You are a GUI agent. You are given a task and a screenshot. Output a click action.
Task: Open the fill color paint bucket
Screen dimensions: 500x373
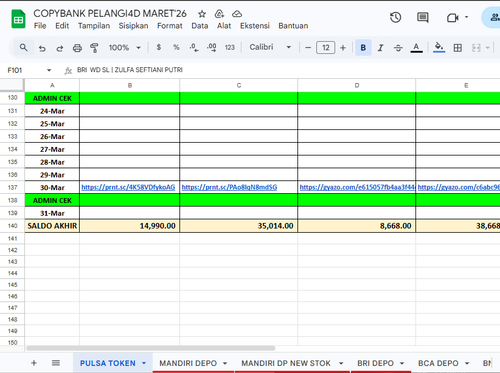439,47
